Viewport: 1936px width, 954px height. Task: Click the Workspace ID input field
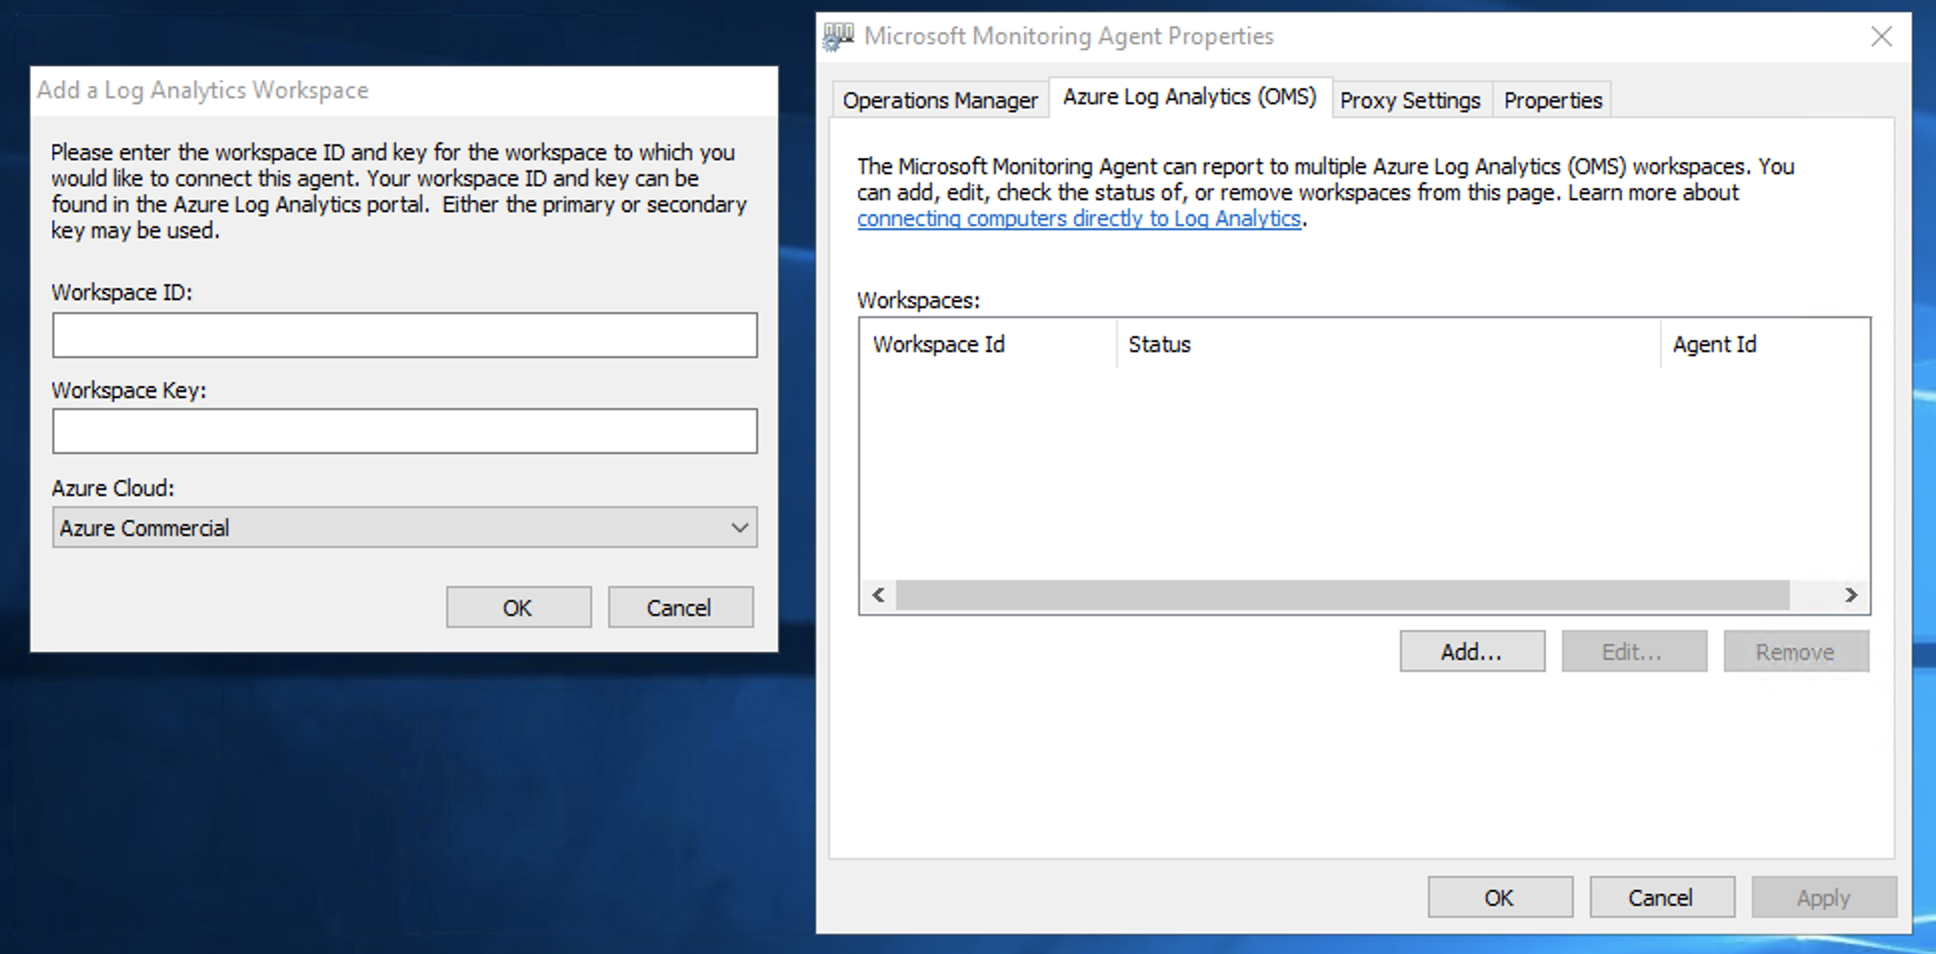point(404,335)
